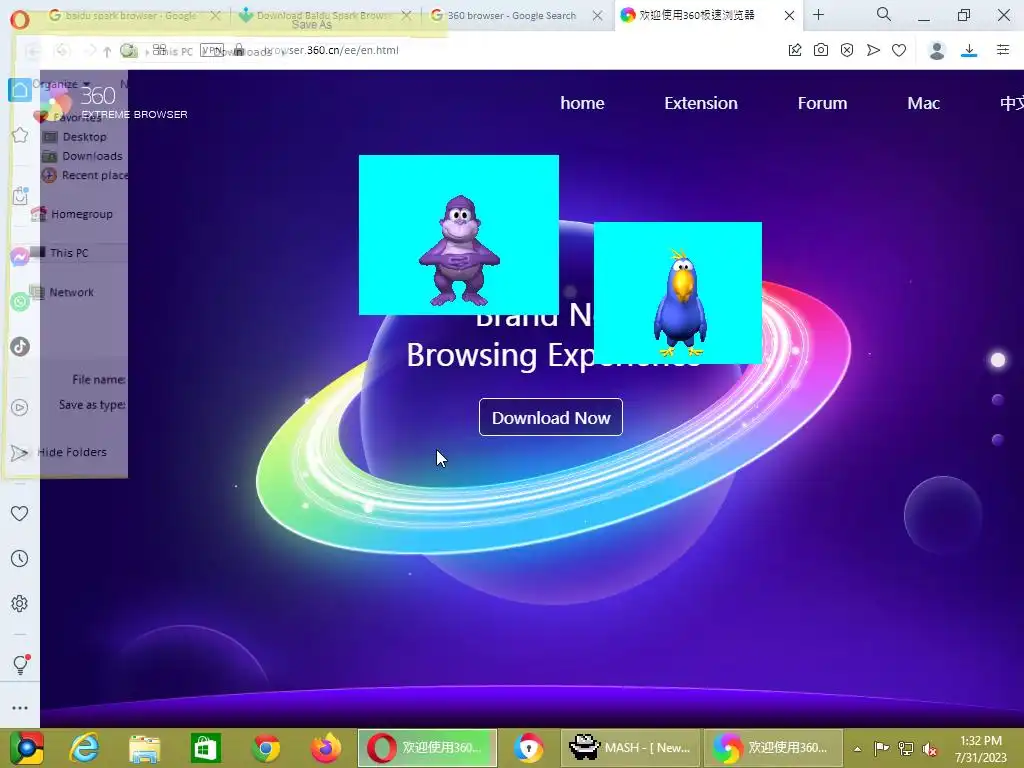
Task: Open the Forum menu item
Action: coord(822,103)
